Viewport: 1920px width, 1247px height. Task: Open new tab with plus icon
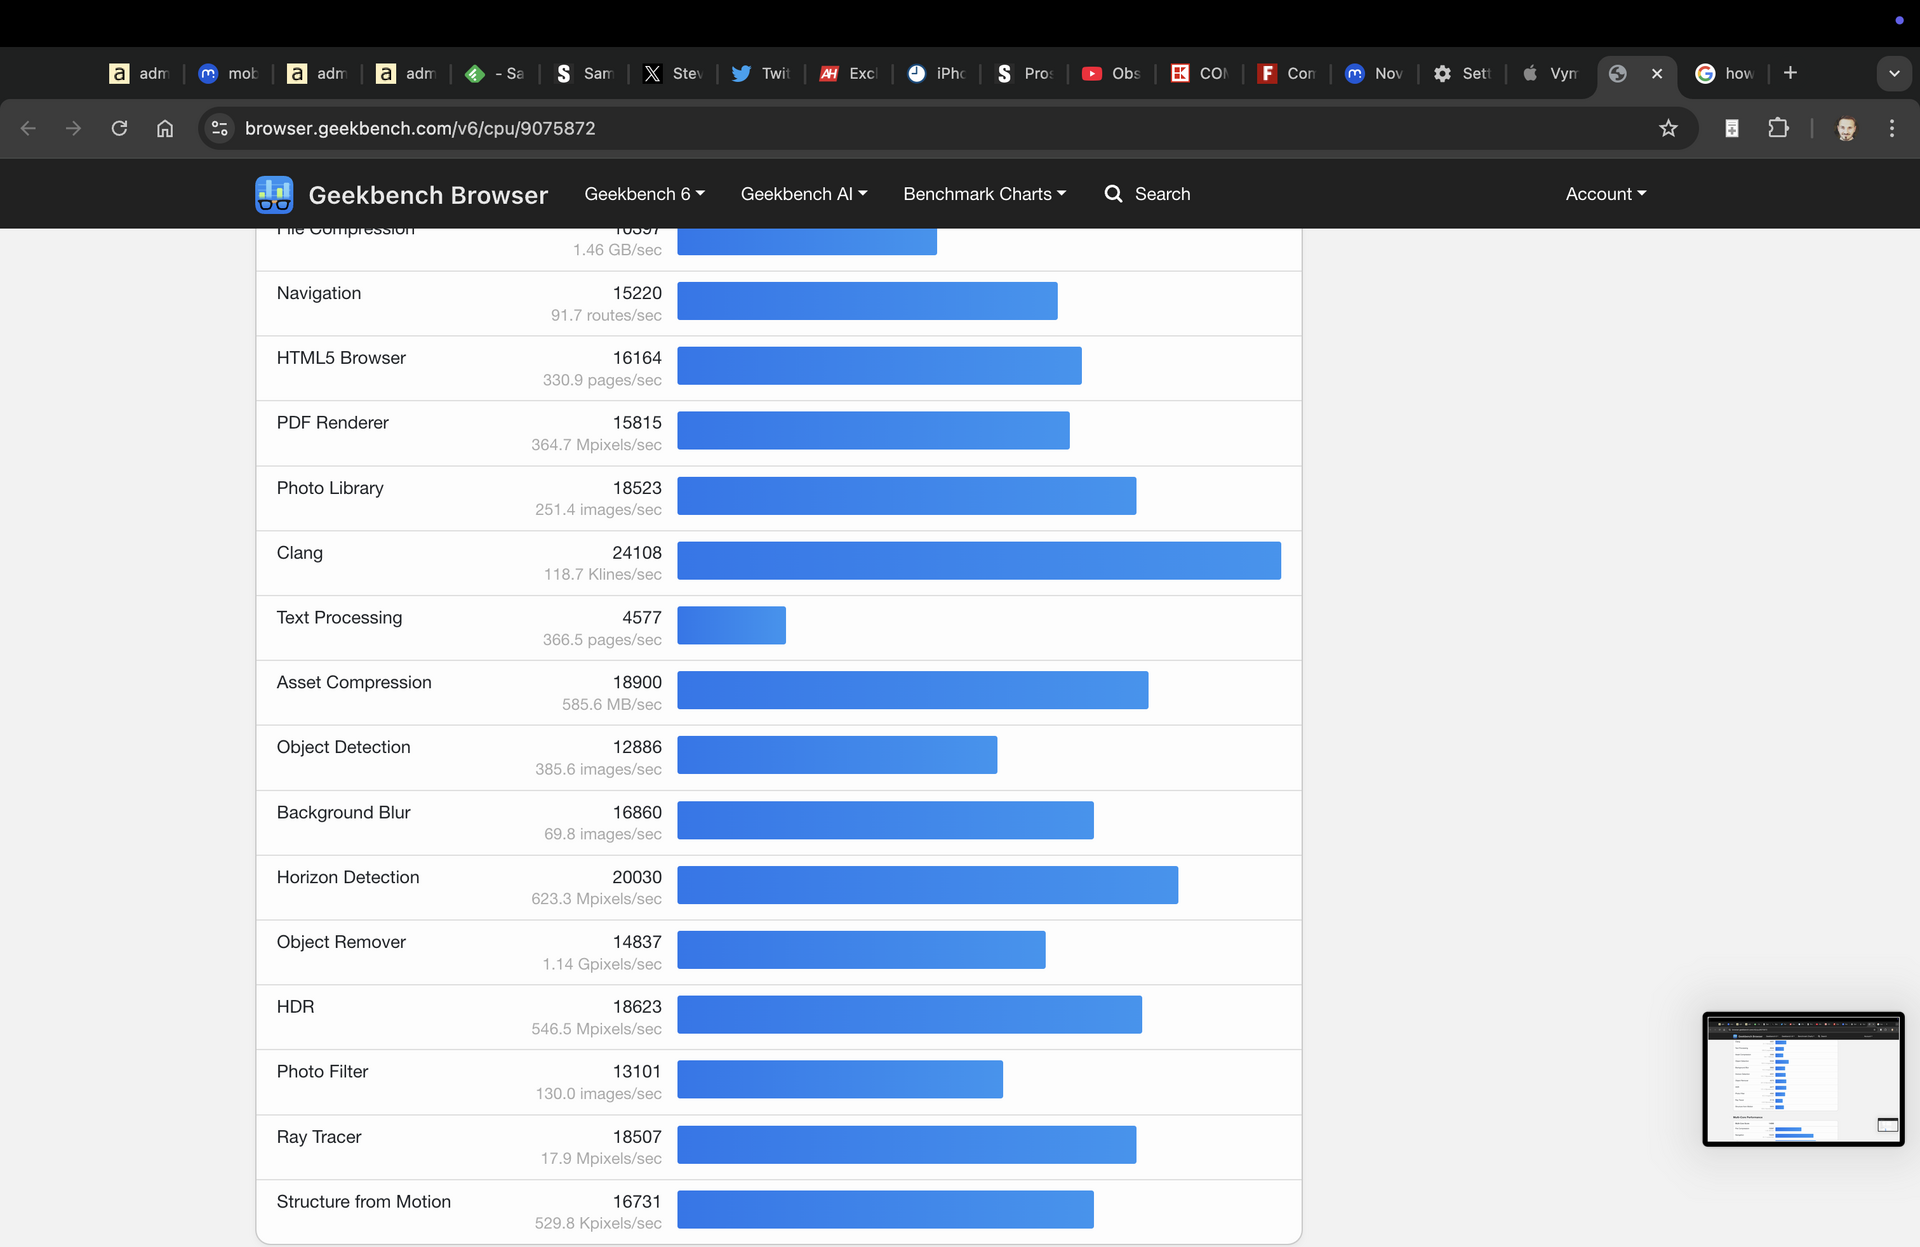click(1790, 73)
